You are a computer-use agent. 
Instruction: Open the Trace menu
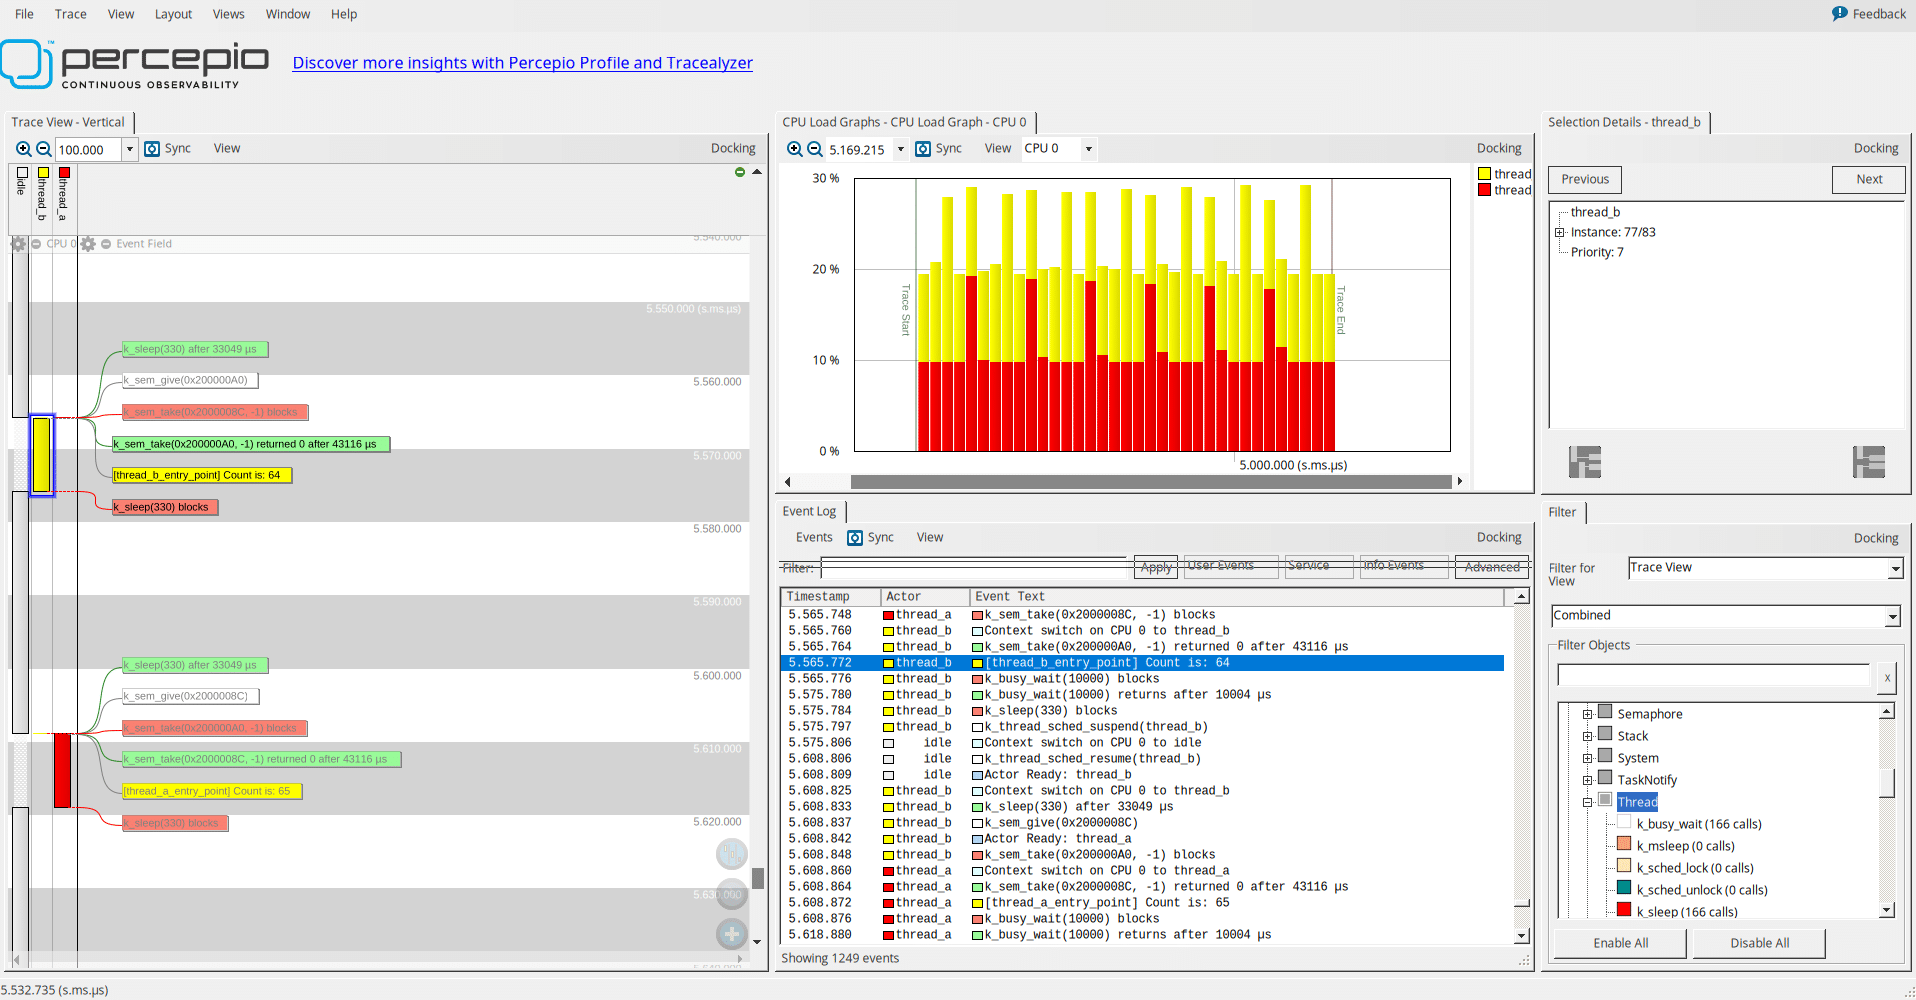(70, 13)
